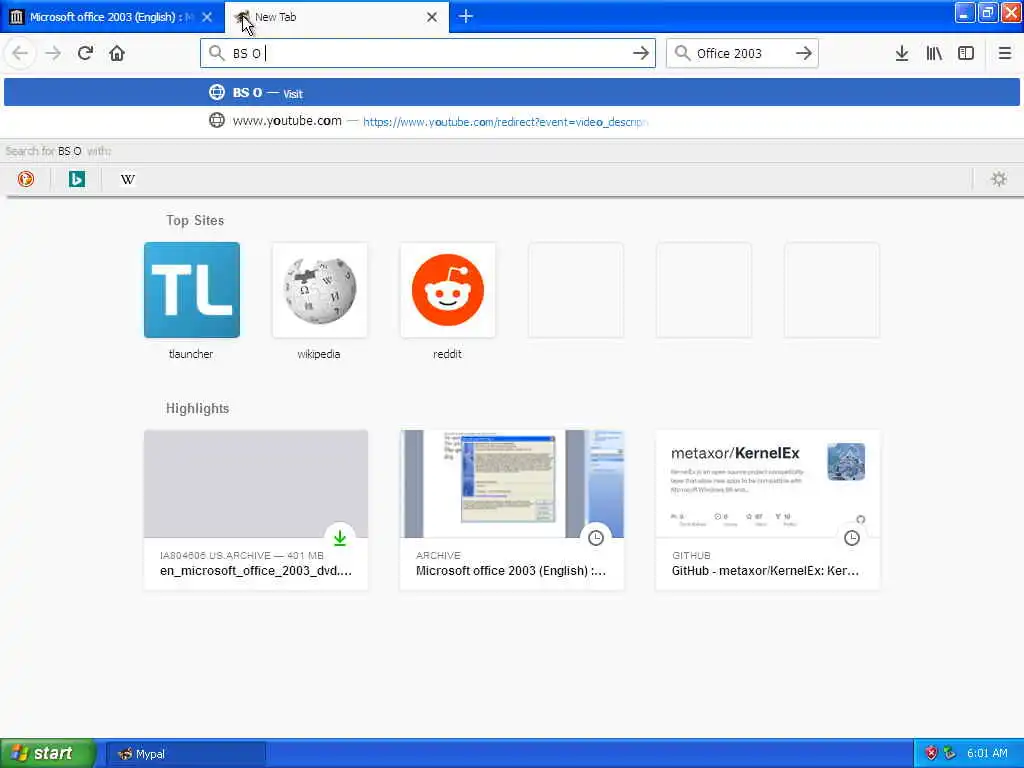Click the network tray icon beside the shield
The width and height of the screenshot is (1024, 768).
point(950,753)
